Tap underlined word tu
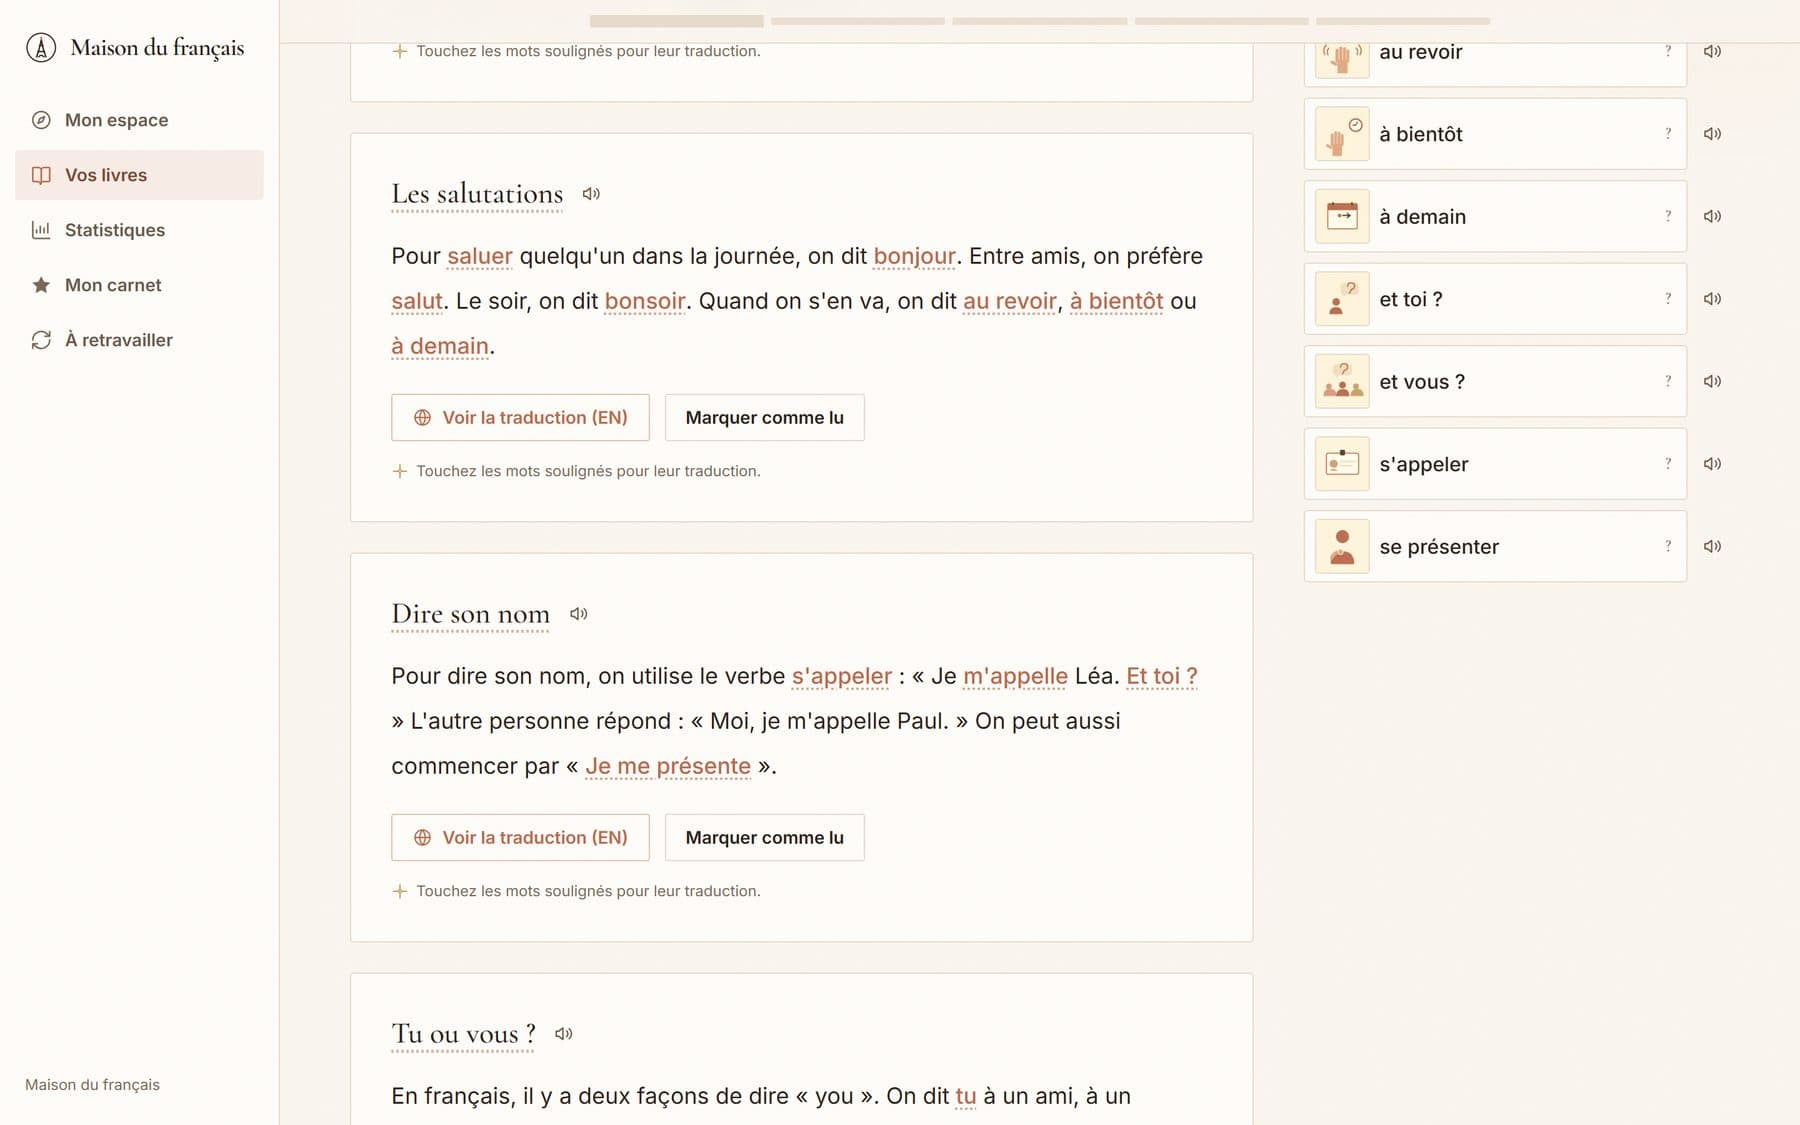This screenshot has width=1800, height=1125. pyautogui.click(x=966, y=1096)
